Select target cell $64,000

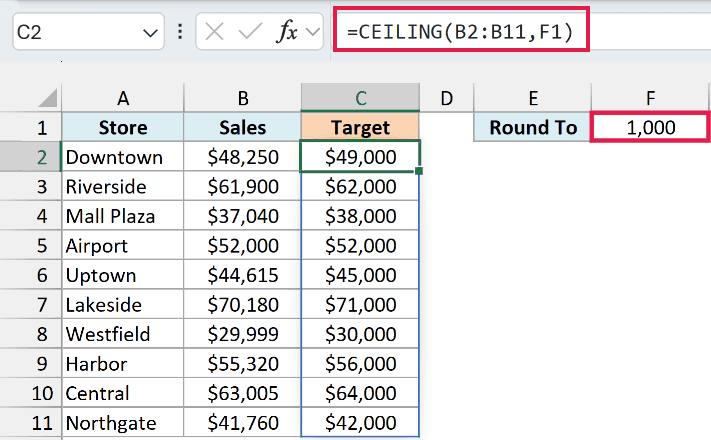click(x=360, y=392)
